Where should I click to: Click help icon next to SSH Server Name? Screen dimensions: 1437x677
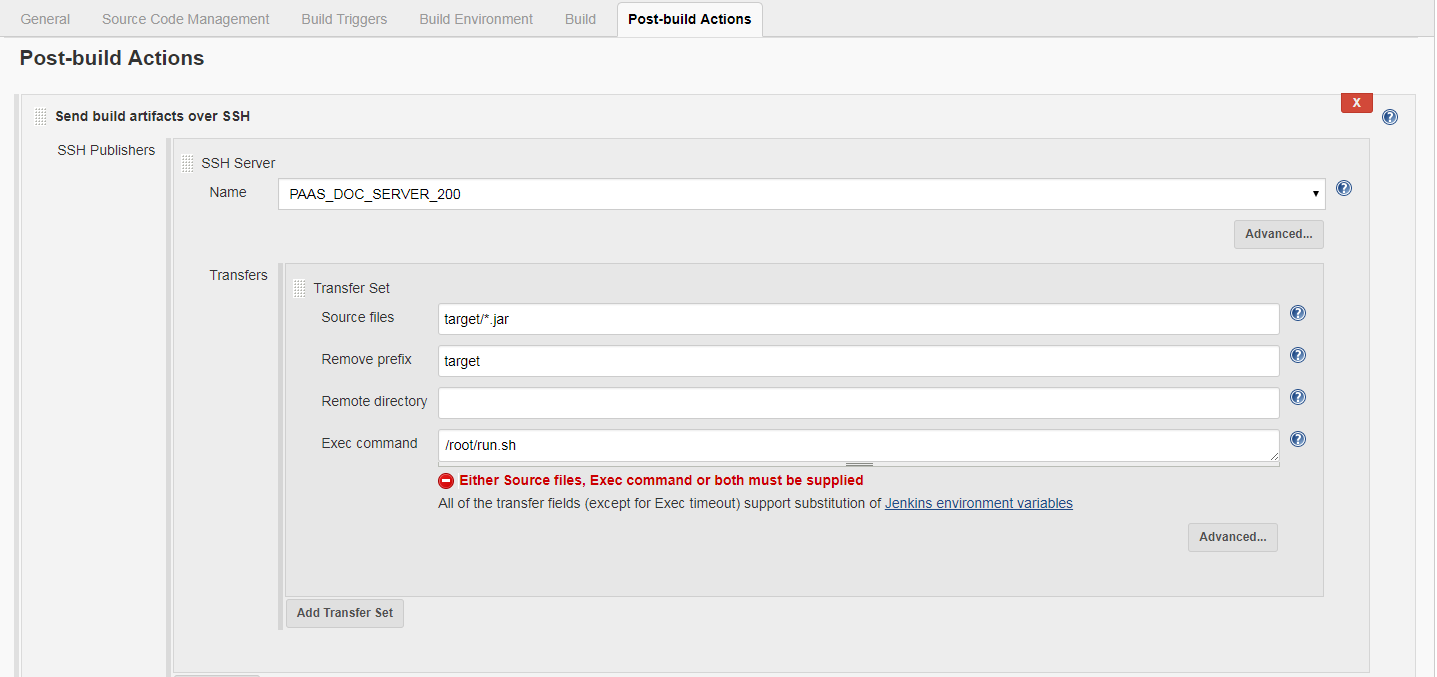(x=1343, y=188)
